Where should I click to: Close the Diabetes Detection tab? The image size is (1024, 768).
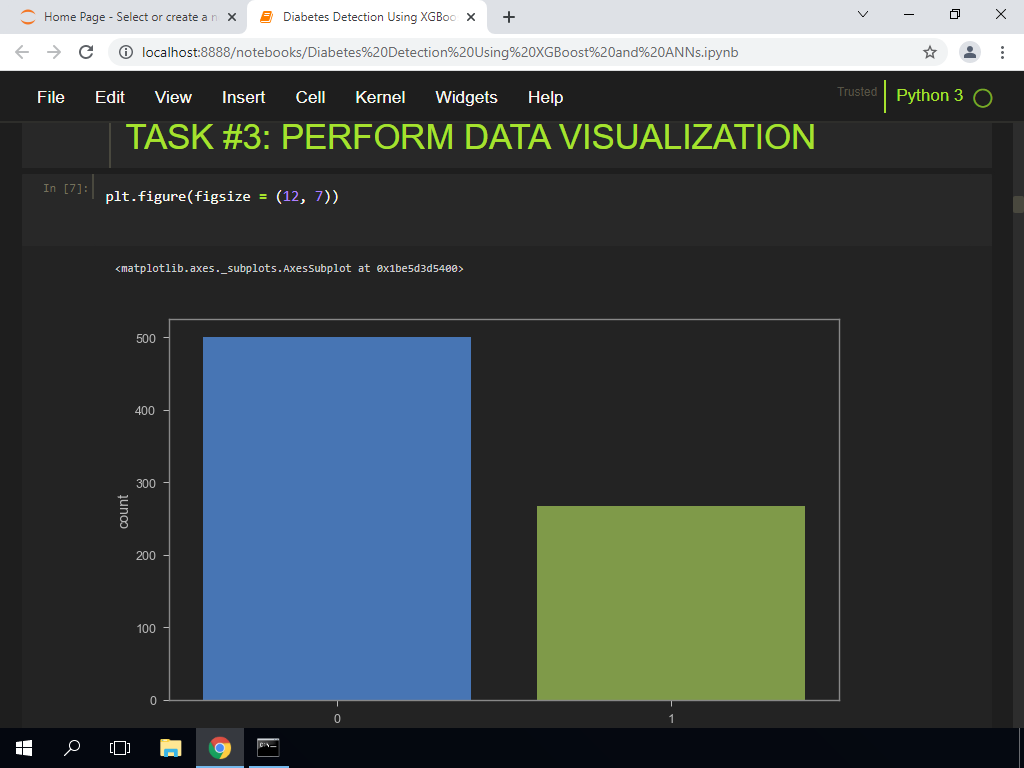coord(471,18)
